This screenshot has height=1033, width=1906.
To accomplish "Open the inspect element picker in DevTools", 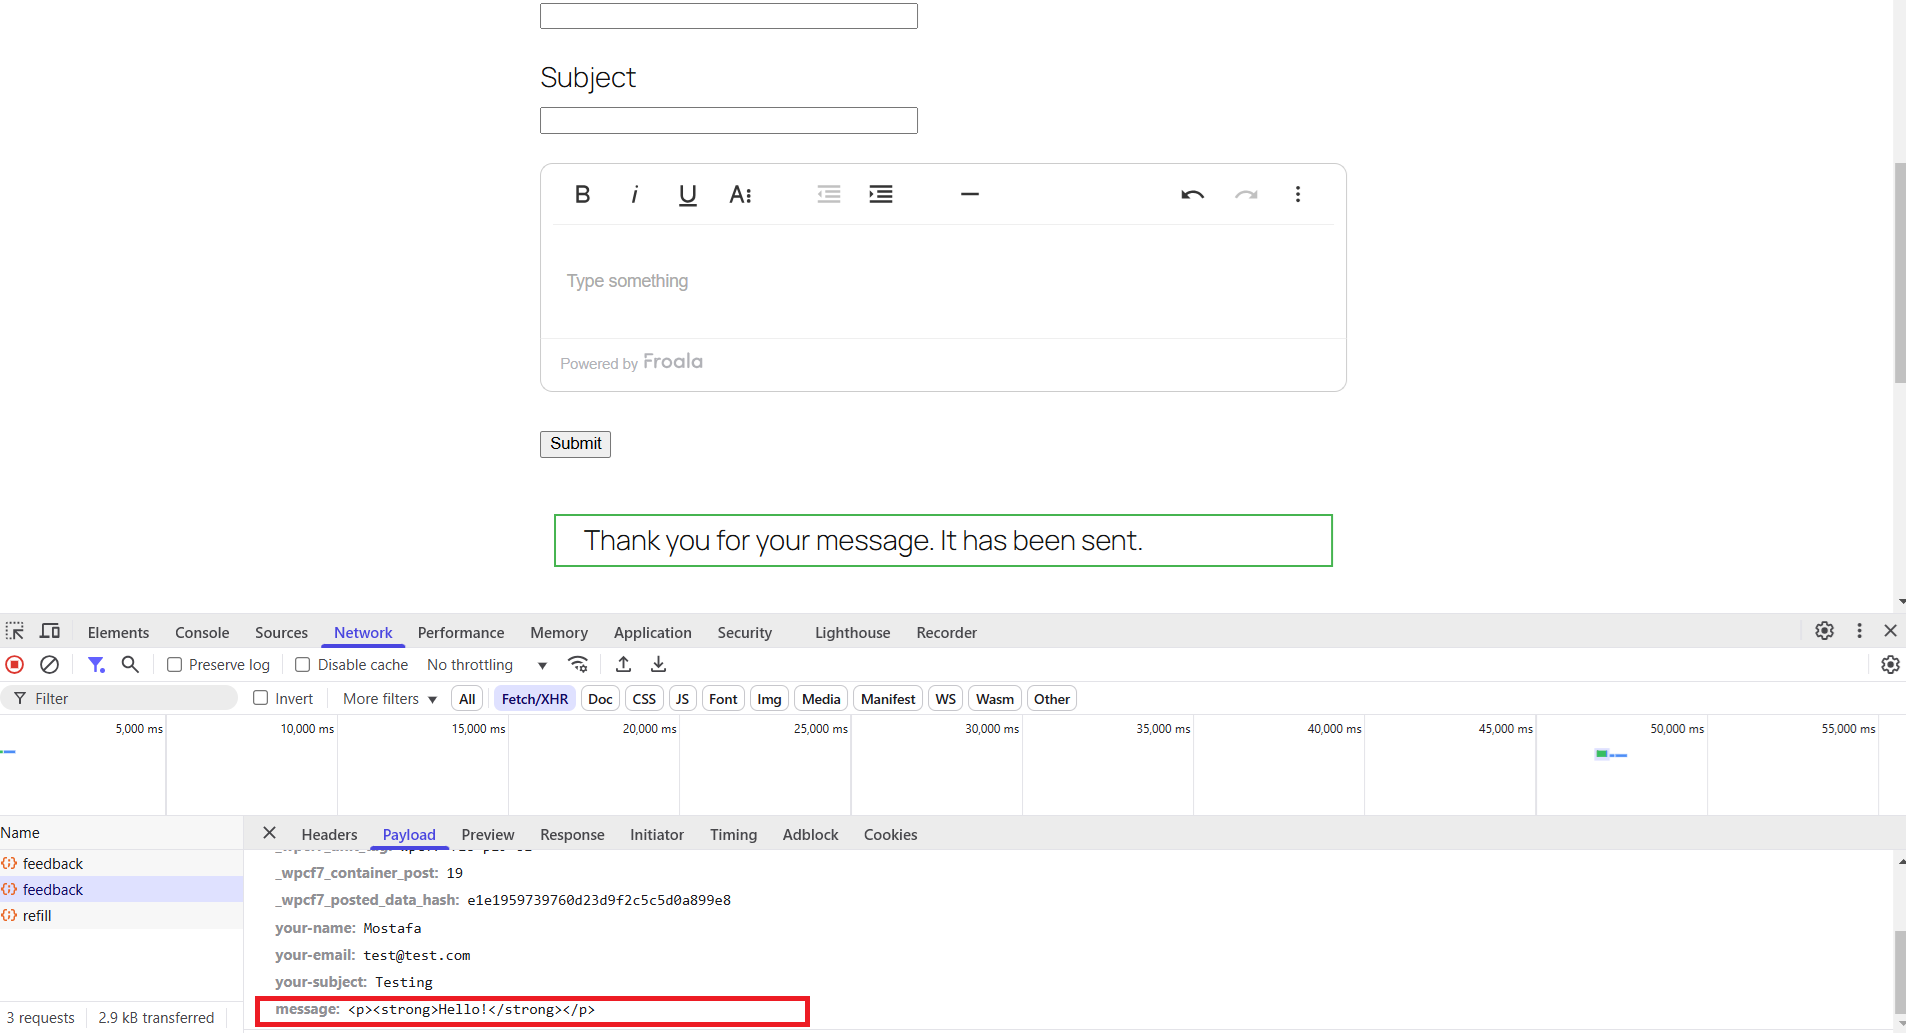I will (x=15, y=631).
